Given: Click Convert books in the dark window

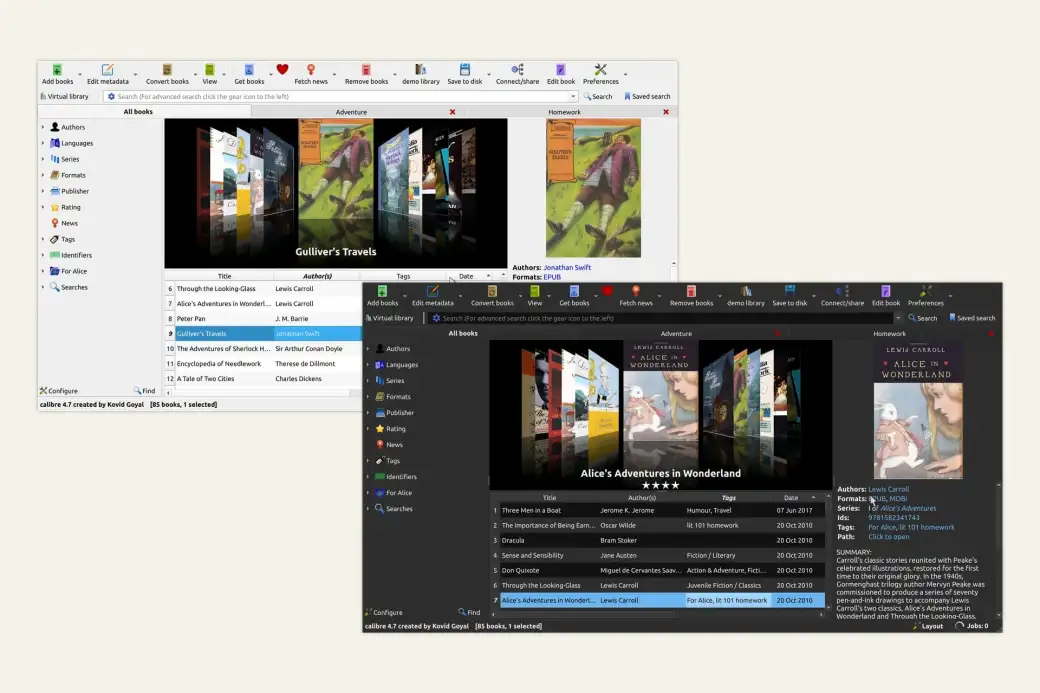Looking at the screenshot, I should click(x=492, y=296).
